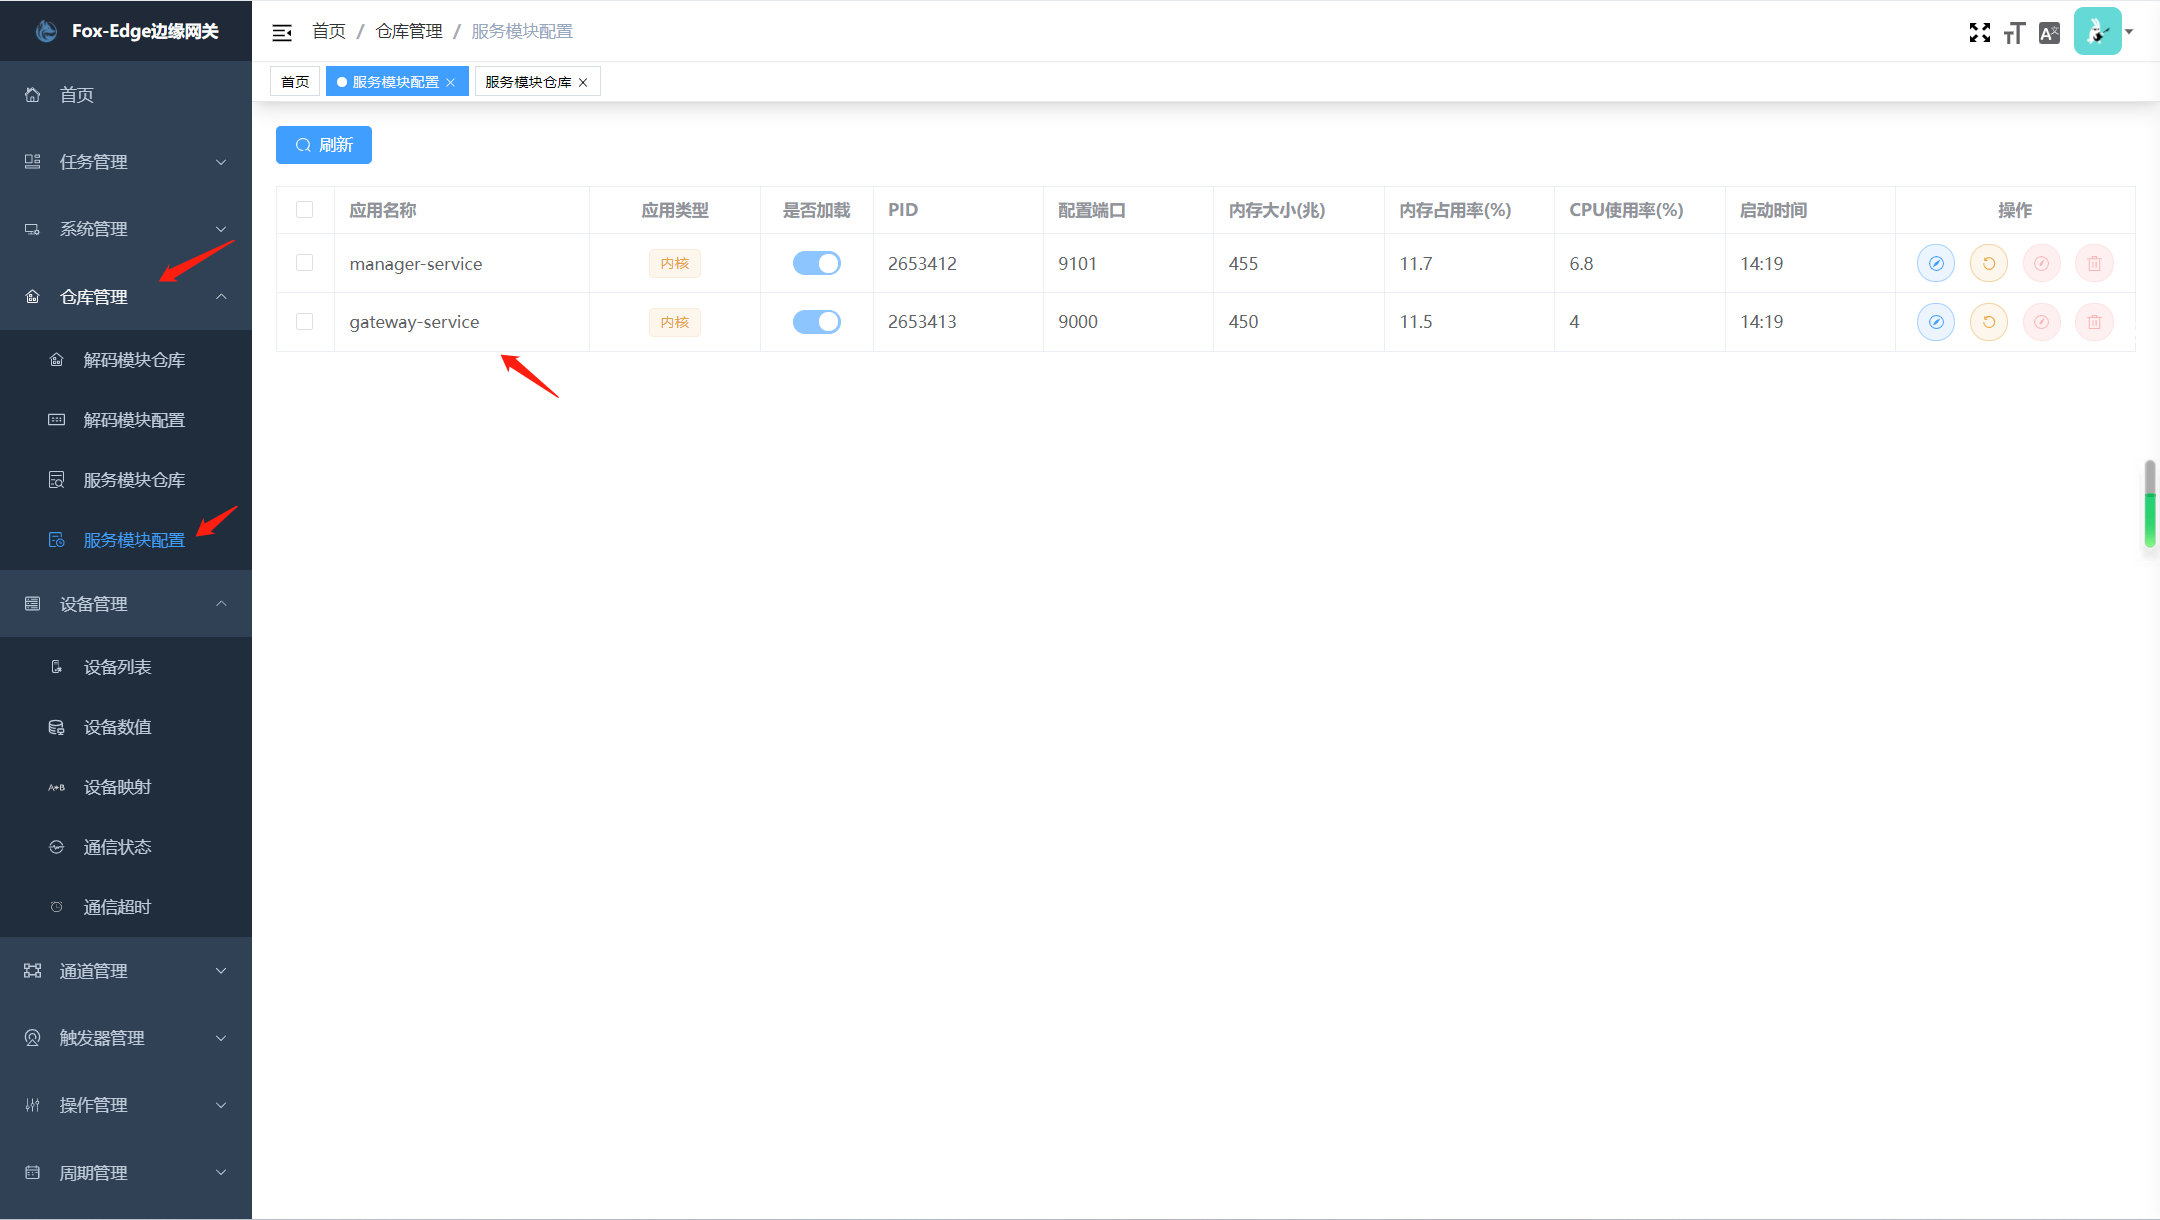Open 服务模块仓库 in the sidebar
Image resolution: width=2160 pixels, height=1220 pixels.
(126, 480)
